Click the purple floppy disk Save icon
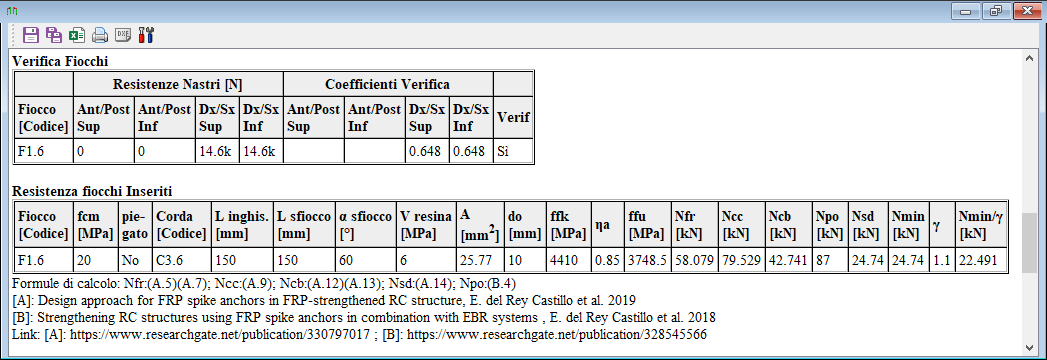This screenshot has height=360, width=1047. click(x=30, y=35)
